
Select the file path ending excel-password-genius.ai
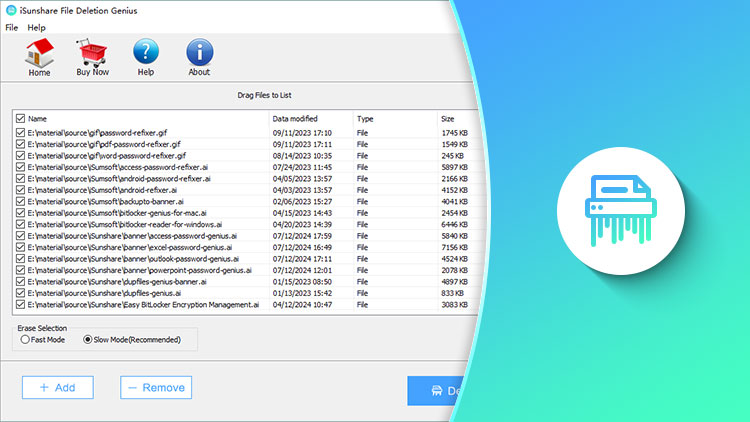[x=130, y=247]
